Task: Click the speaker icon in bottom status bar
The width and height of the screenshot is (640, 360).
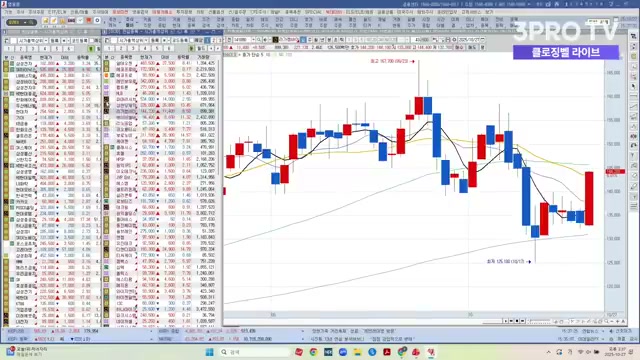Action: (x=611, y=331)
